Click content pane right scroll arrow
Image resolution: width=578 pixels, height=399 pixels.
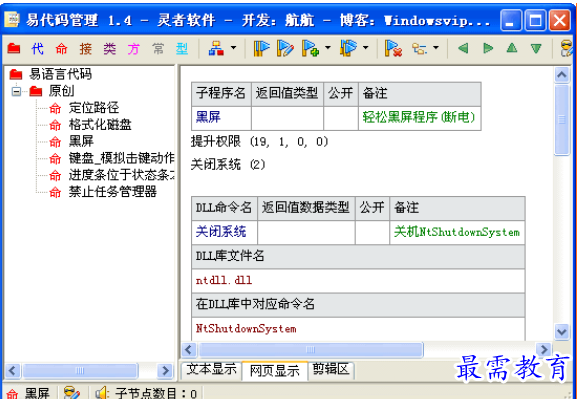[543, 349]
